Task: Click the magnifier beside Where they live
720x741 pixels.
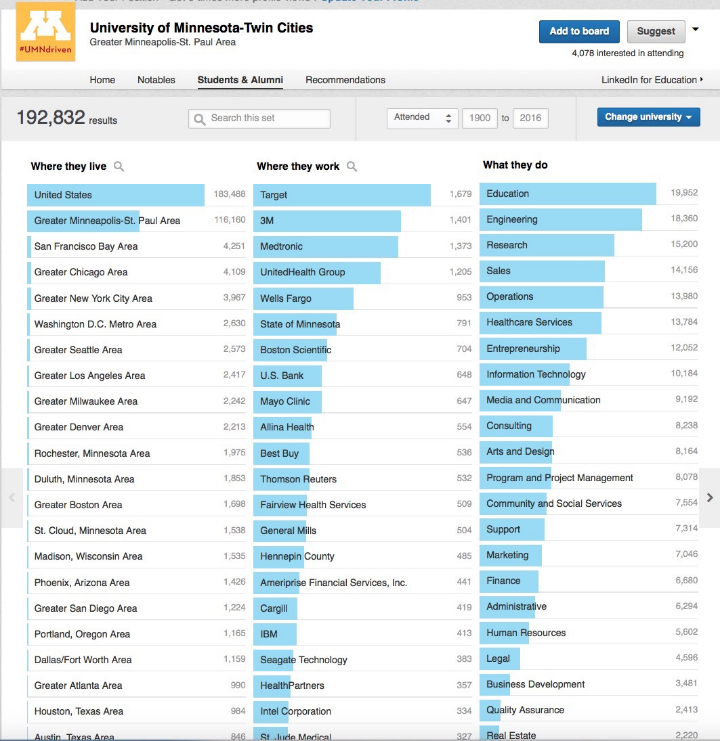Action: pyautogui.click(x=119, y=166)
